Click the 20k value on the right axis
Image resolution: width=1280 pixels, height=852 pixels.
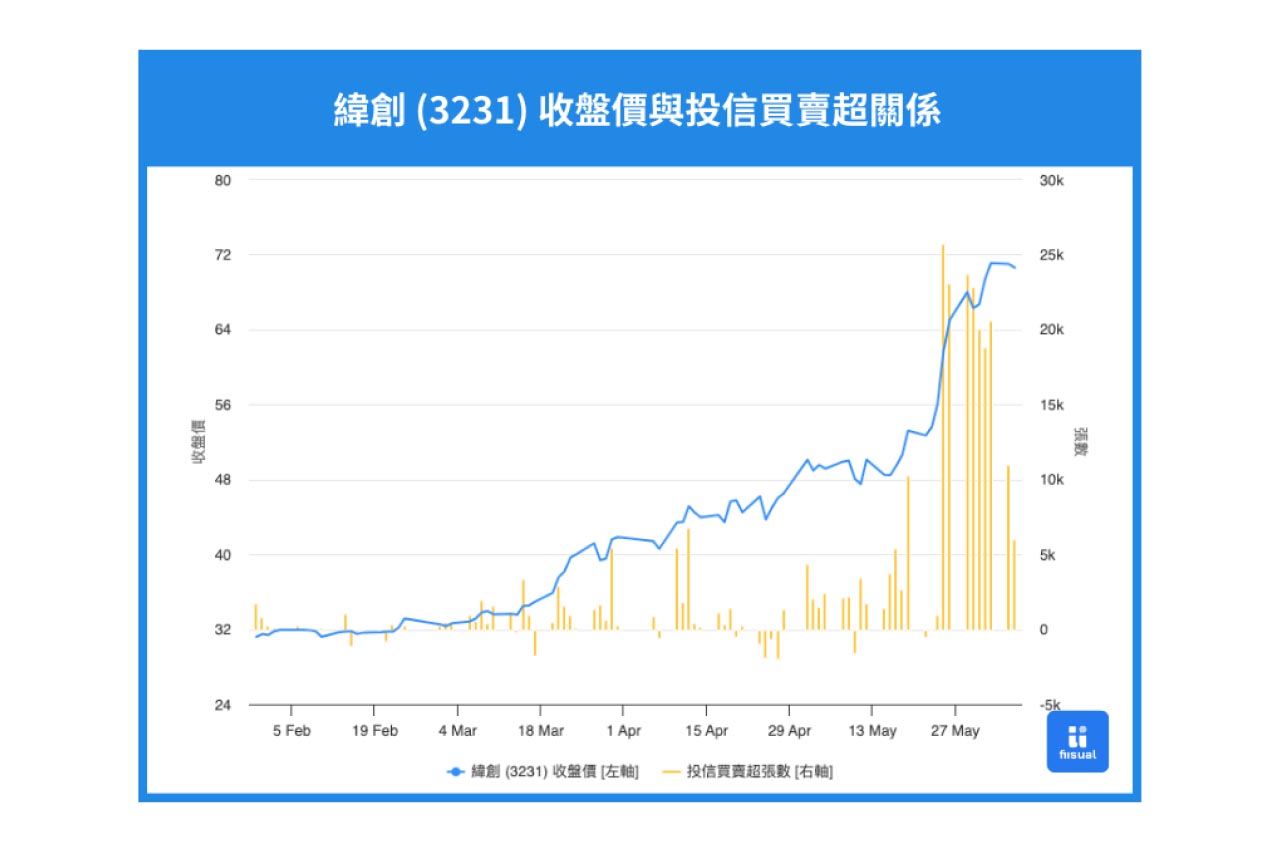(x=1052, y=330)
